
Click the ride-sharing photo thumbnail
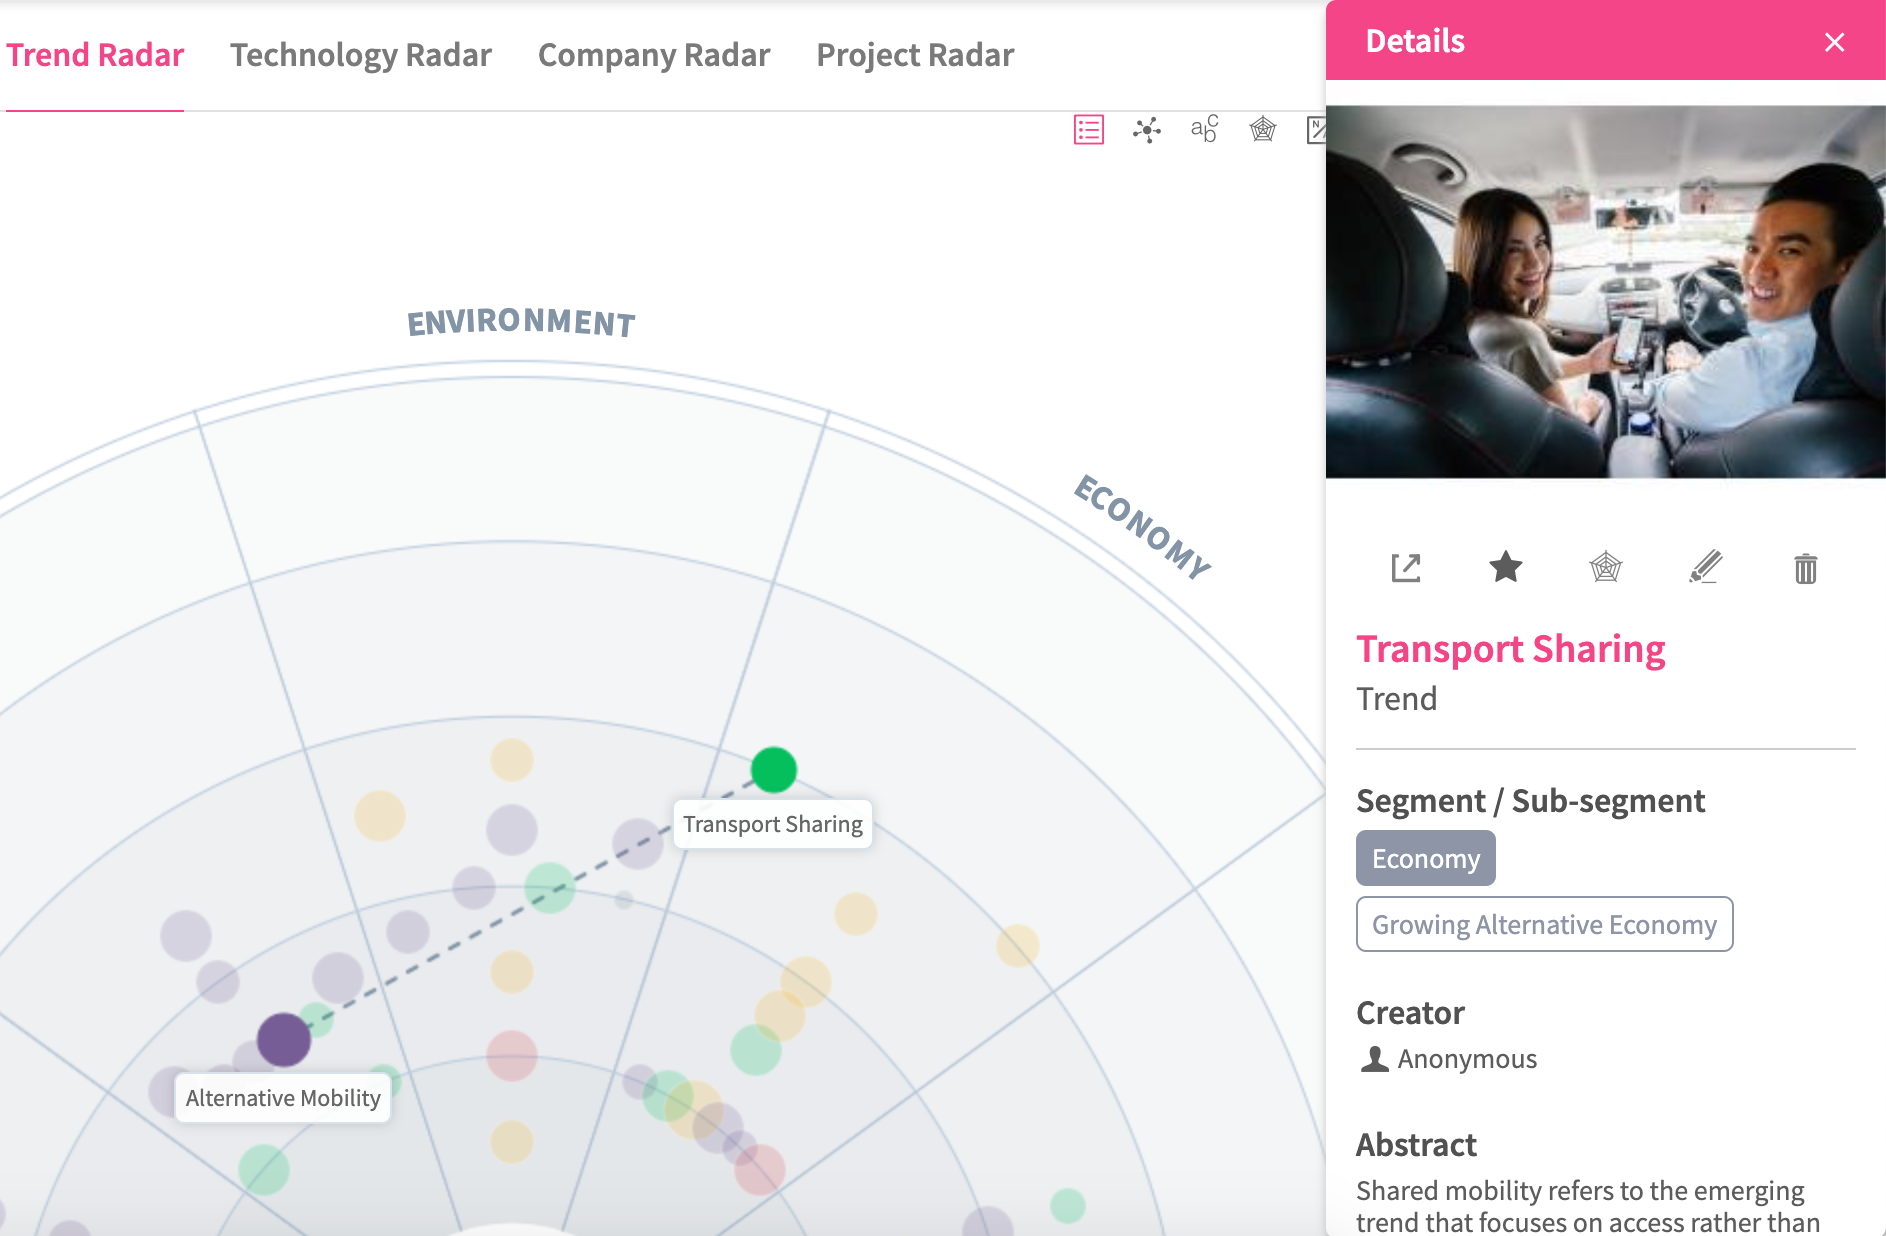1605,292
